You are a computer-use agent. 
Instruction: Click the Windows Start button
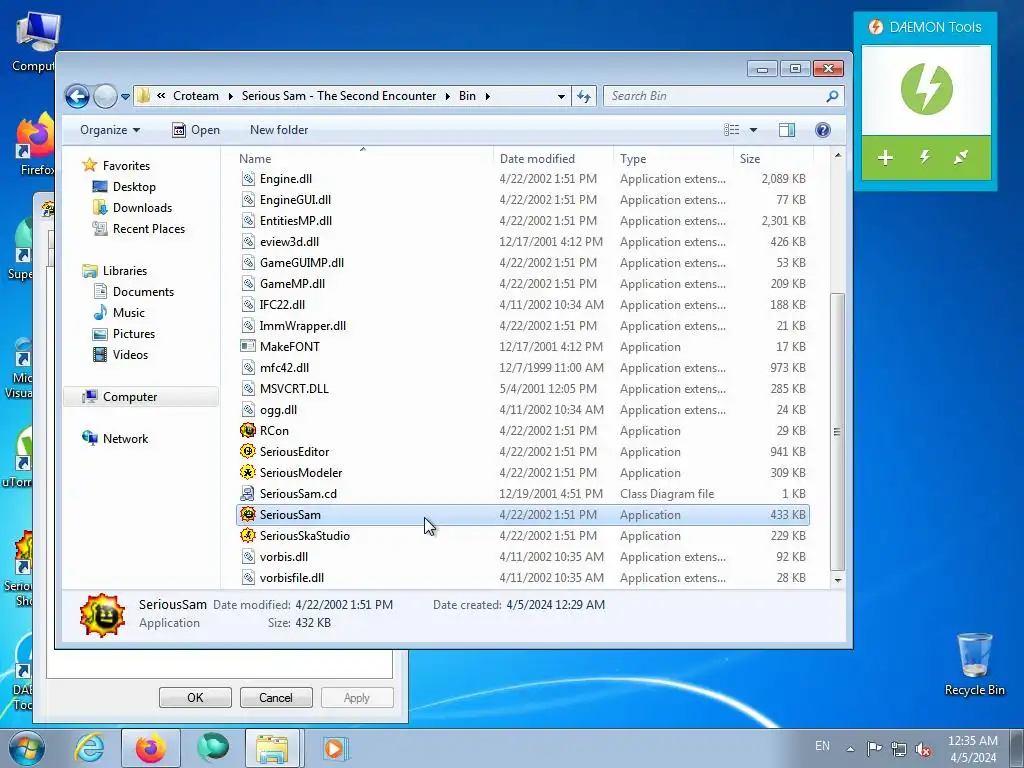click(x=27, y=748)
